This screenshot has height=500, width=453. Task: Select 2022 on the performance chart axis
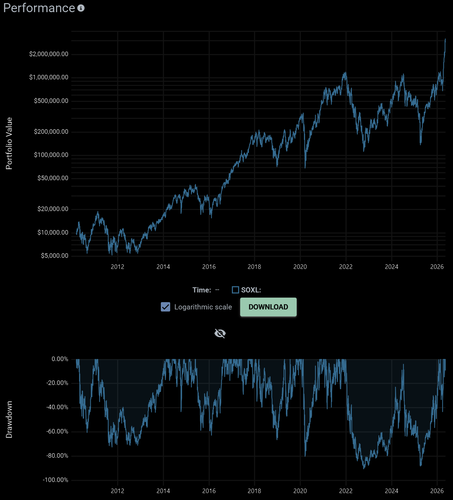[346, 267]
